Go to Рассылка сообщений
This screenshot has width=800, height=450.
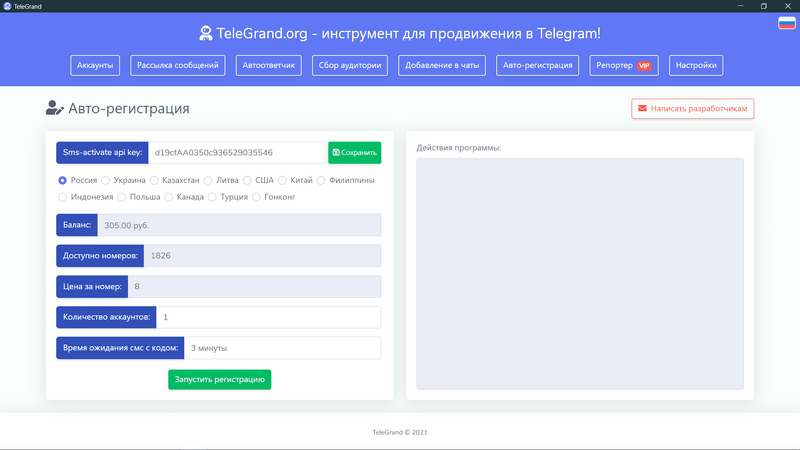[x=178, y=65]
